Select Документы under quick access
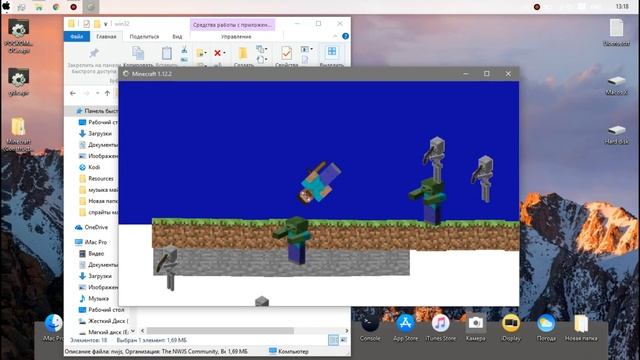The image size is (640, 360). [x=98, y=144]
